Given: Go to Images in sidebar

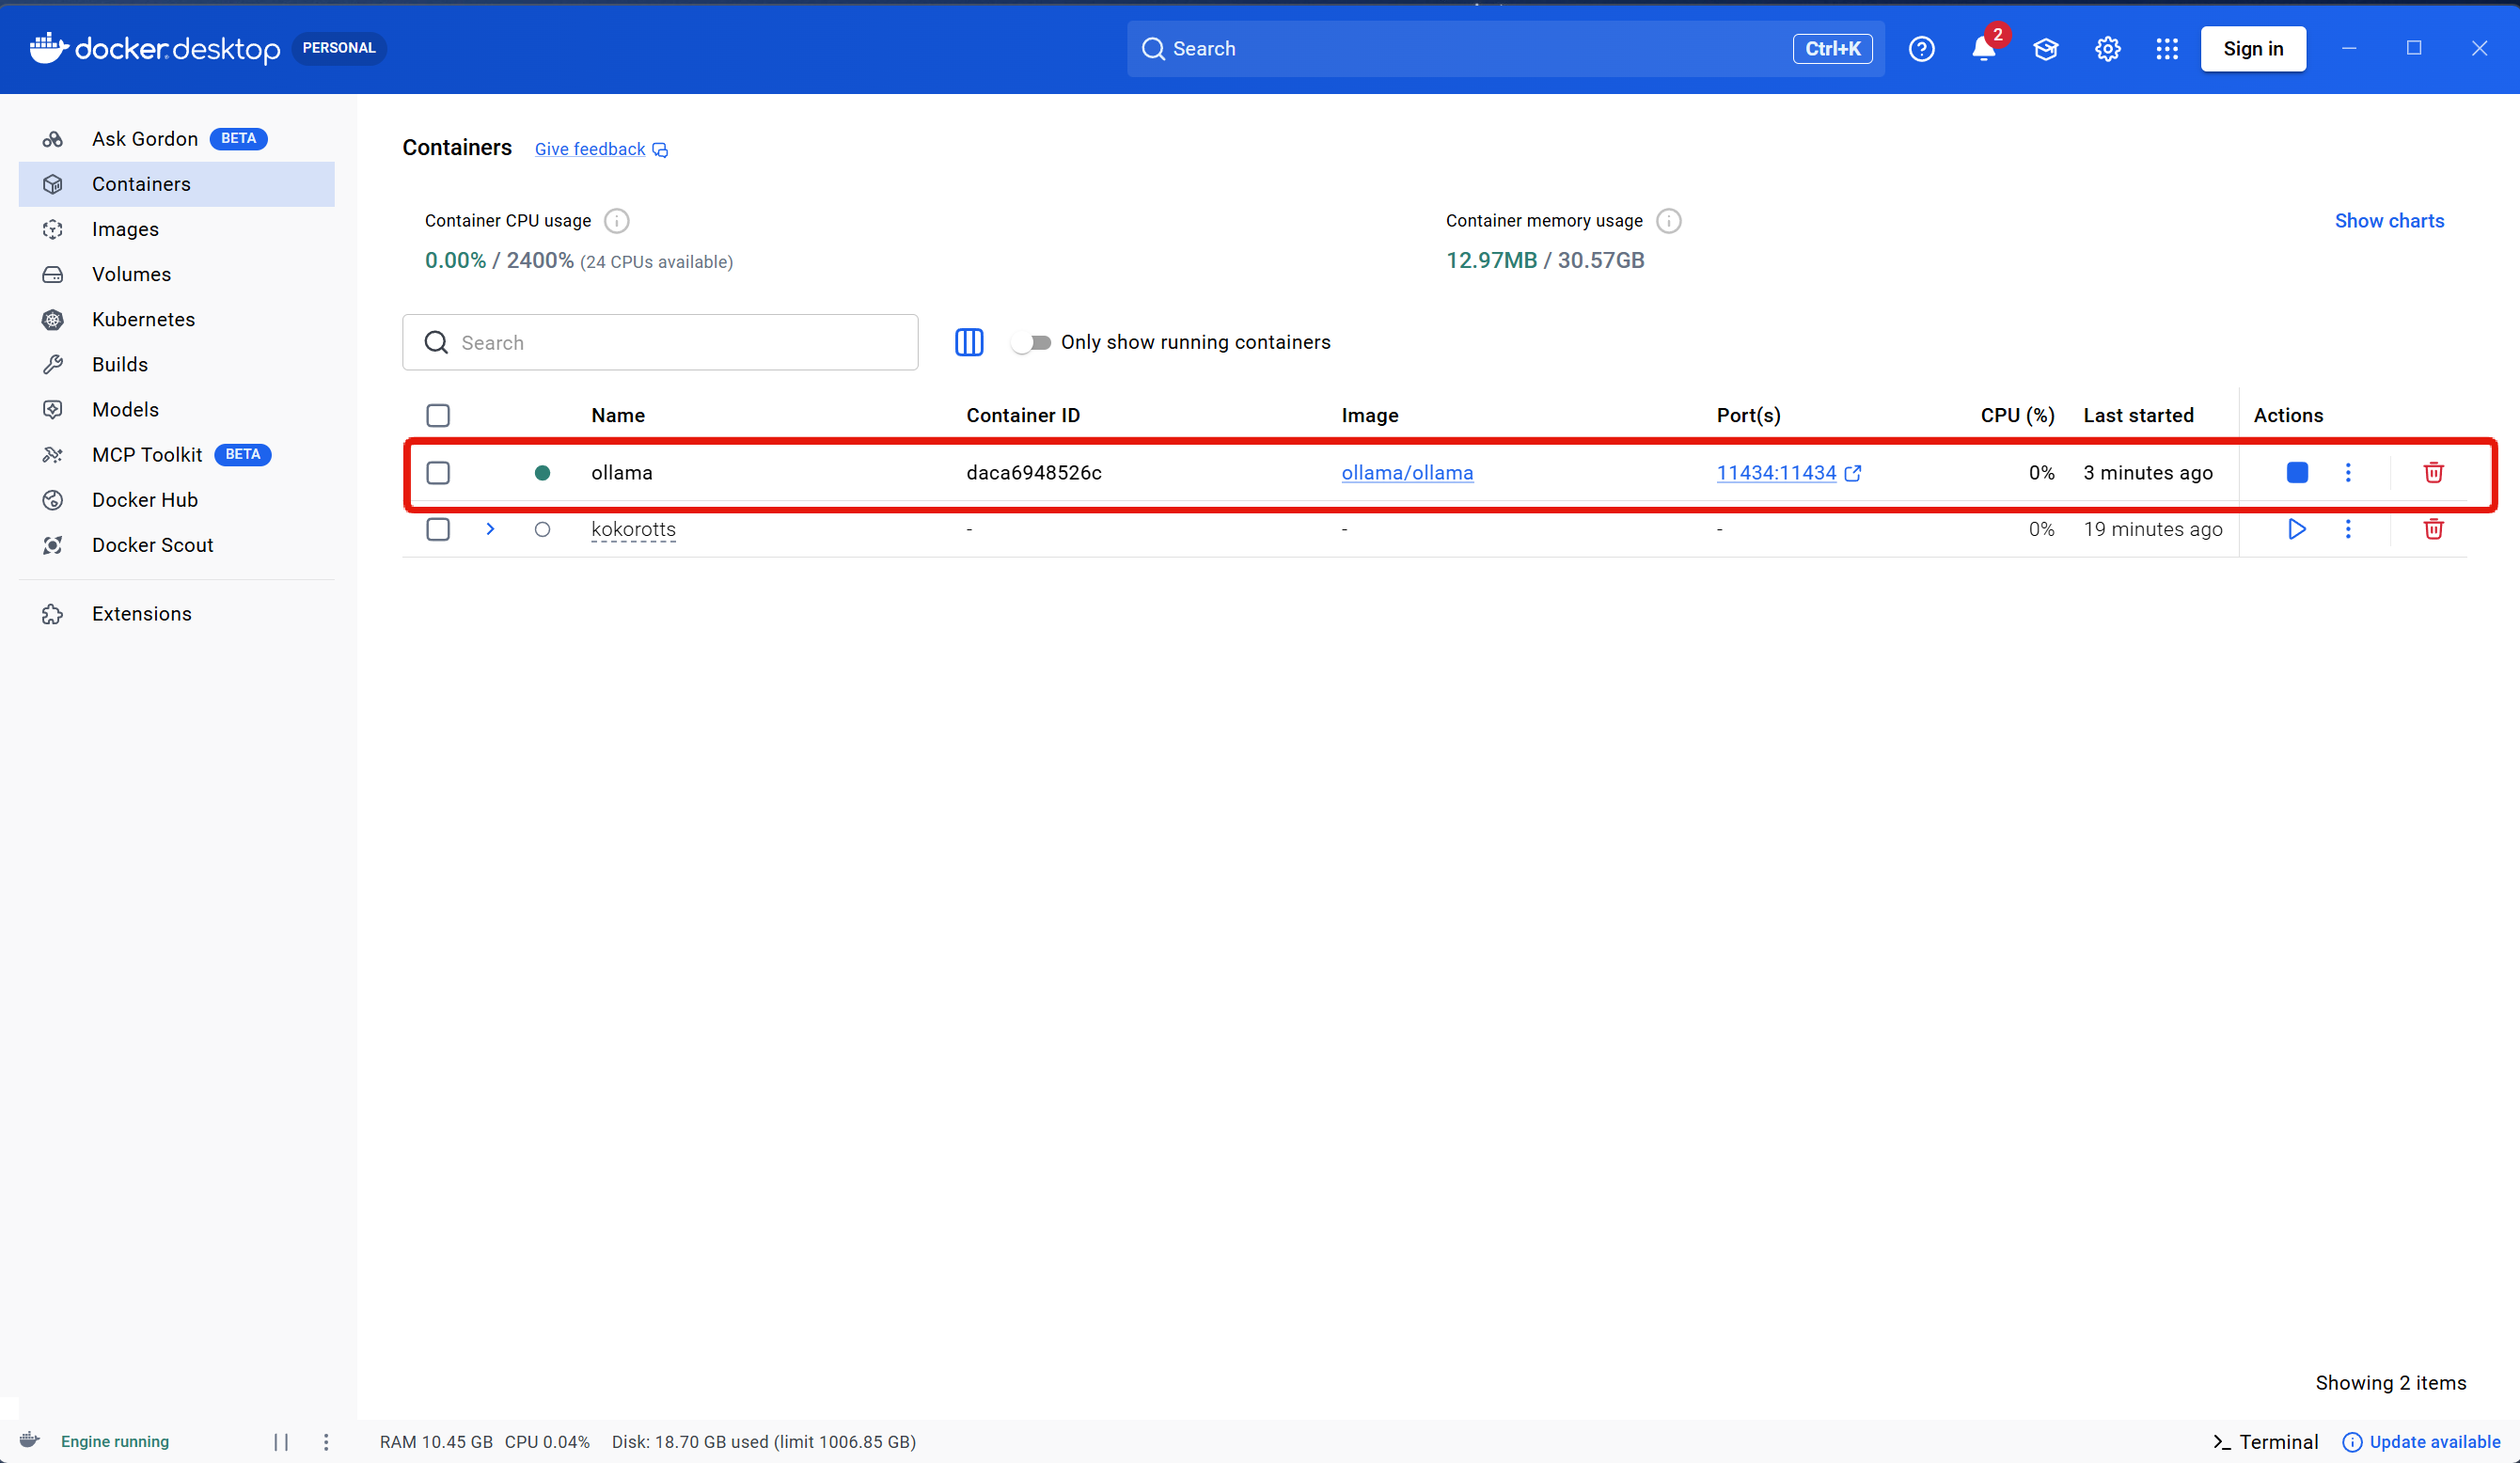Looking at the screenshot, I should click(125, 229).
